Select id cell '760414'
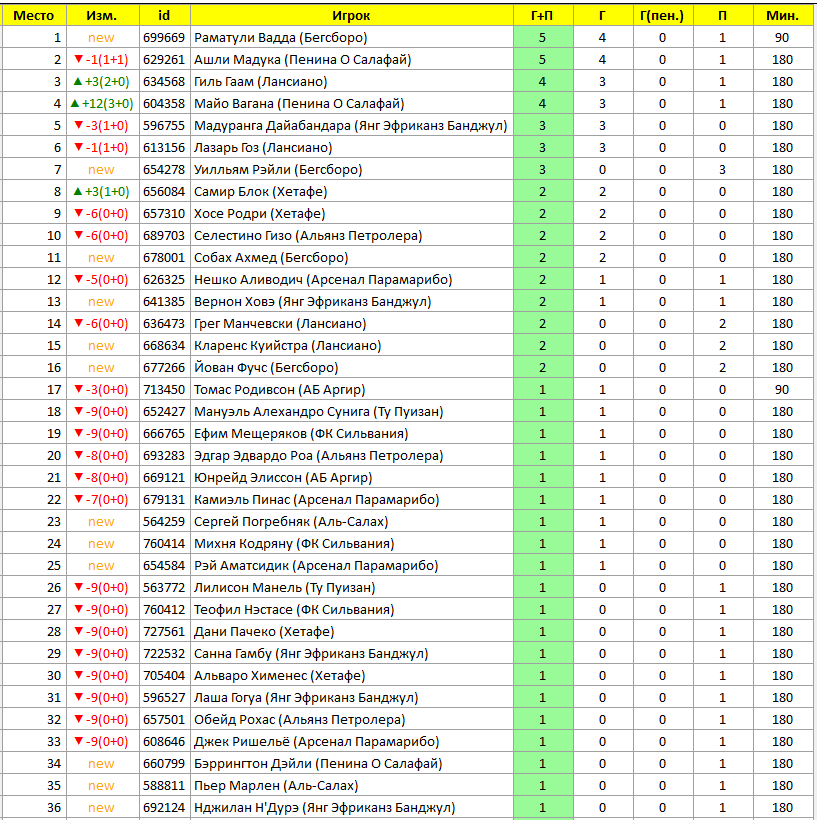817x820 pixels. pos(165,543)
